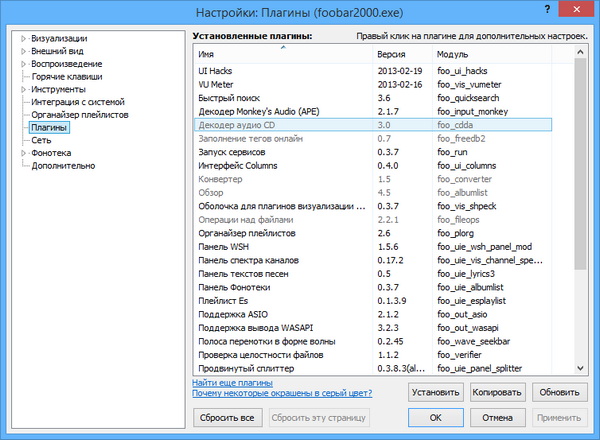Click the Отмена button

point(497,418)
